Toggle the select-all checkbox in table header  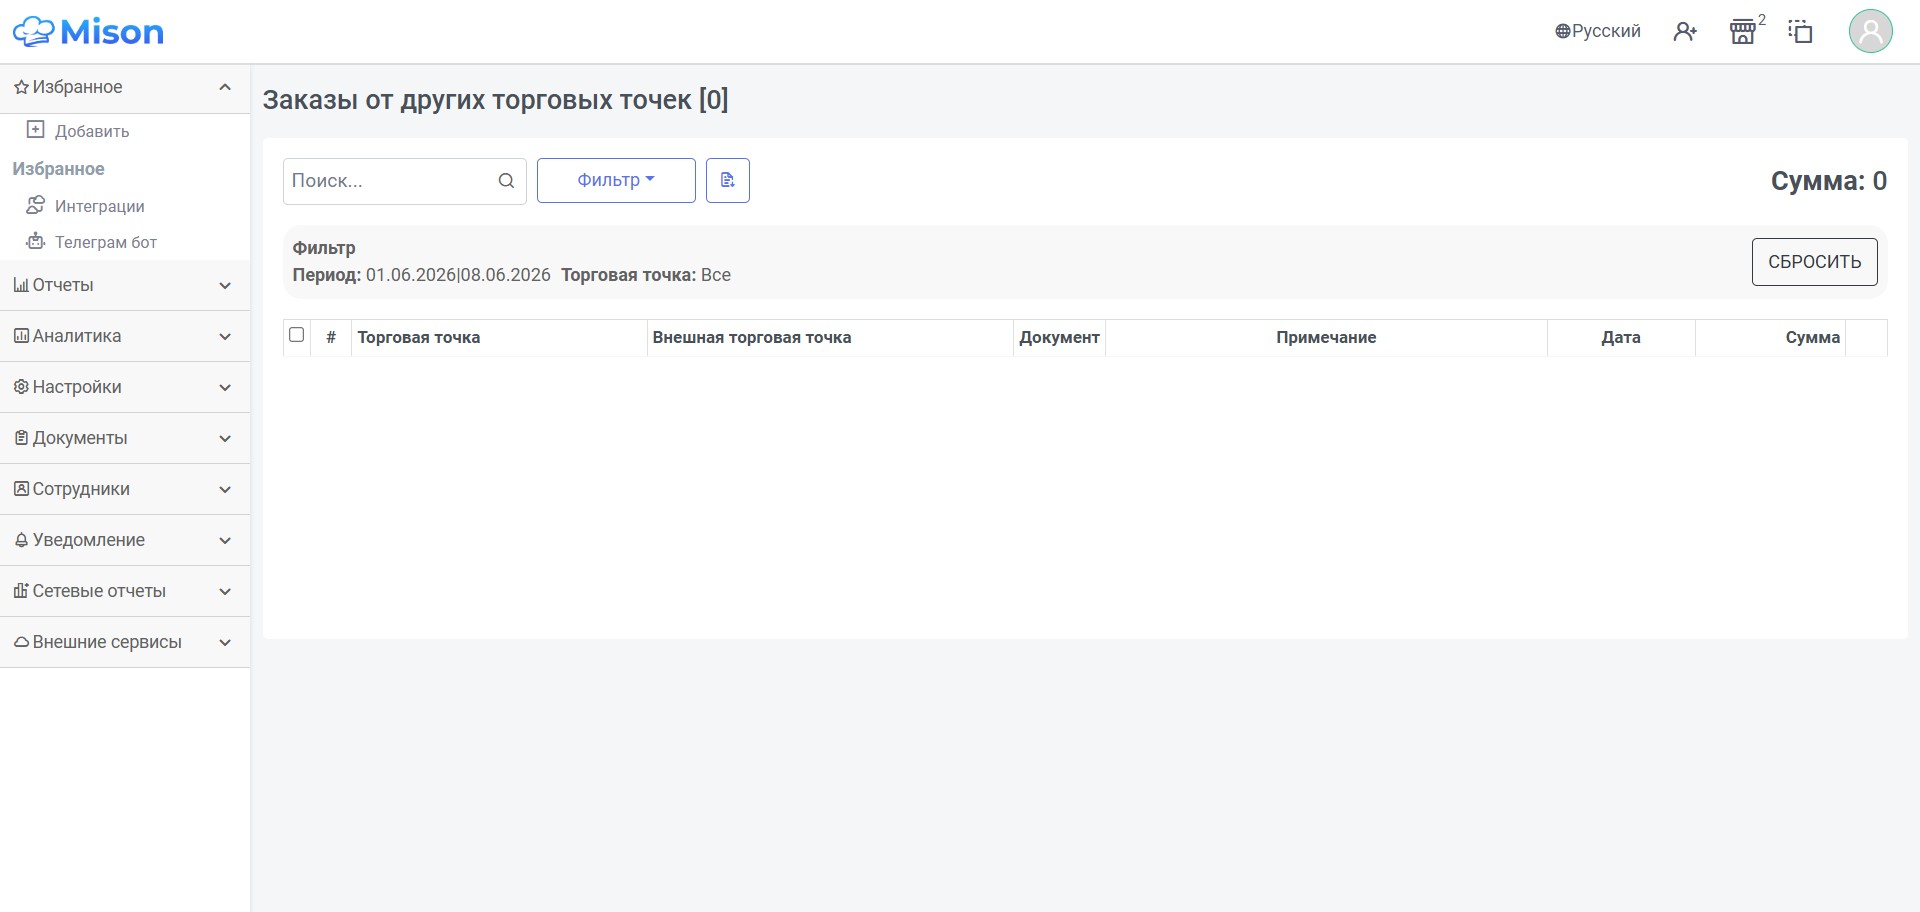(296, 335)
